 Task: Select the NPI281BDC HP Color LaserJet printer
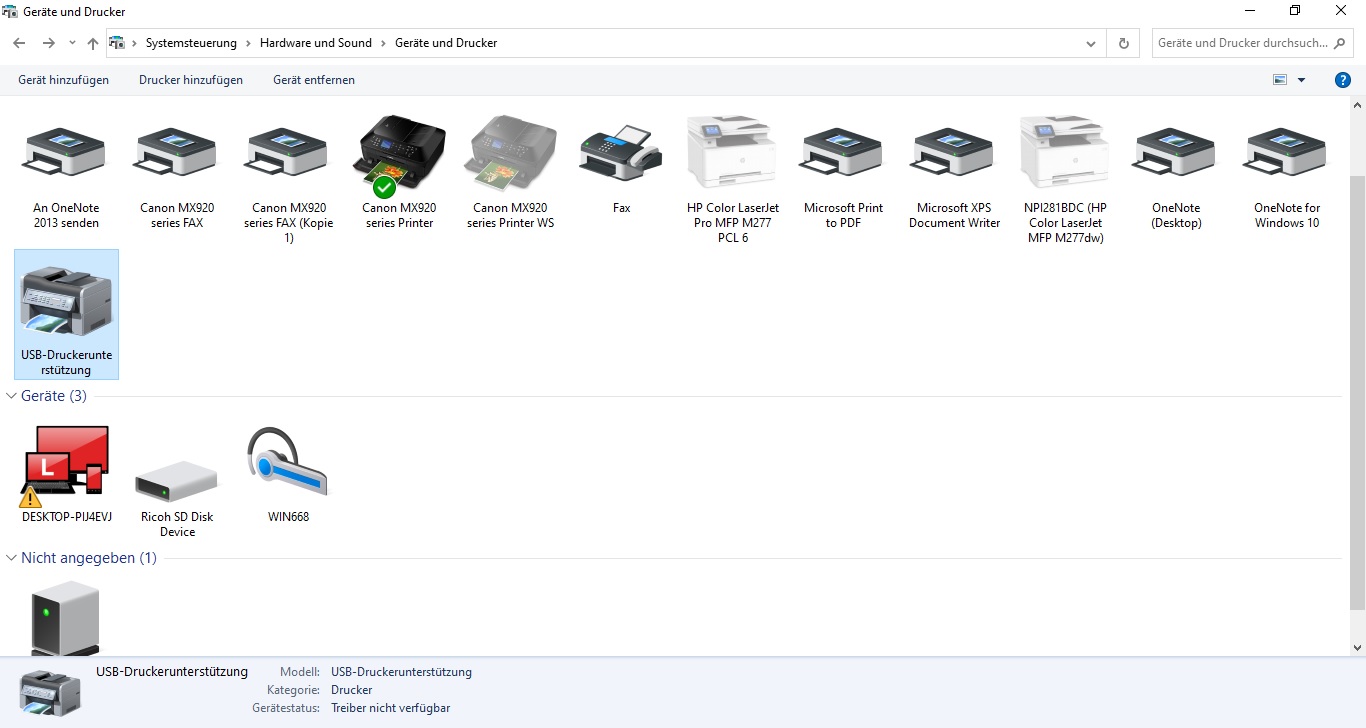[1065, 180]
